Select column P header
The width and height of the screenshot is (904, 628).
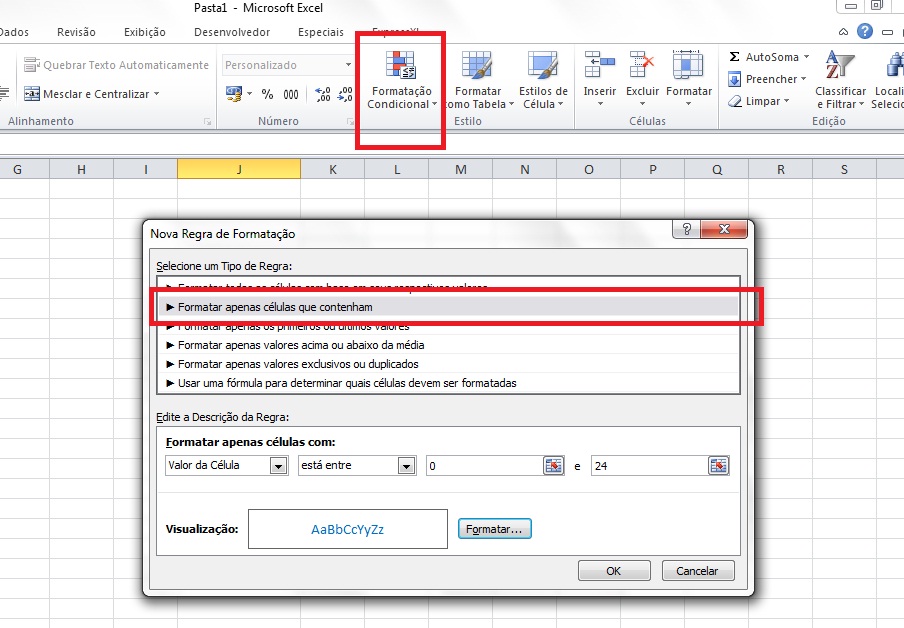pos(653,170)
